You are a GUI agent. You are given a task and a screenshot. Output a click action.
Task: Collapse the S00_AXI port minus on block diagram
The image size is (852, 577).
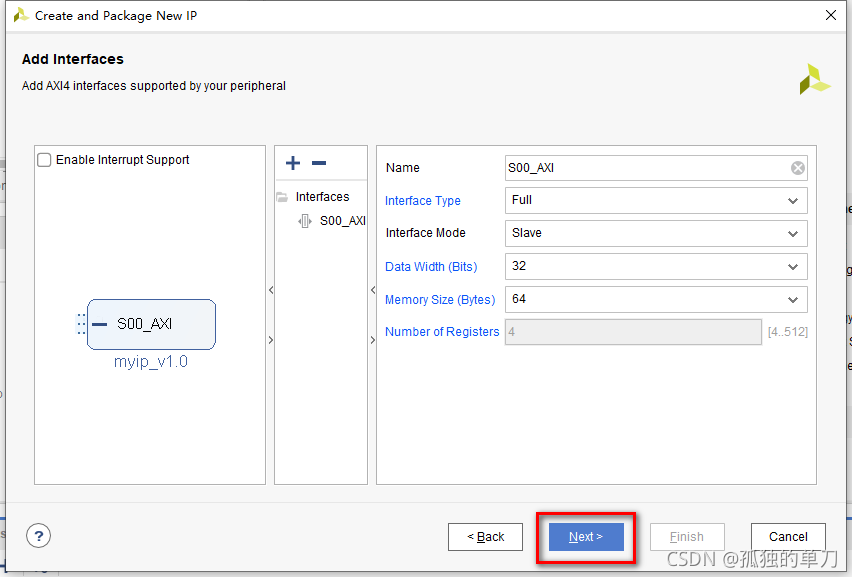pos(100,324)
